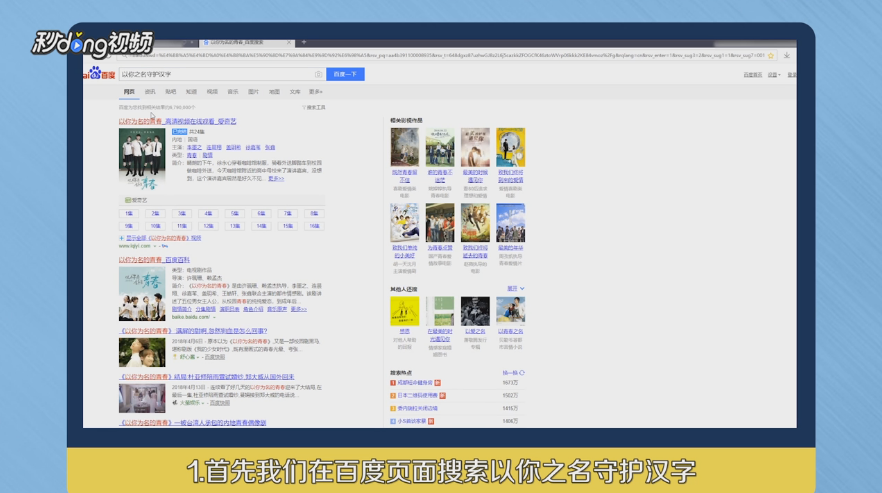Click the funnel icon of 搜索工具
882x493 pixels.
pyautogui.click(x=304, y=107)
